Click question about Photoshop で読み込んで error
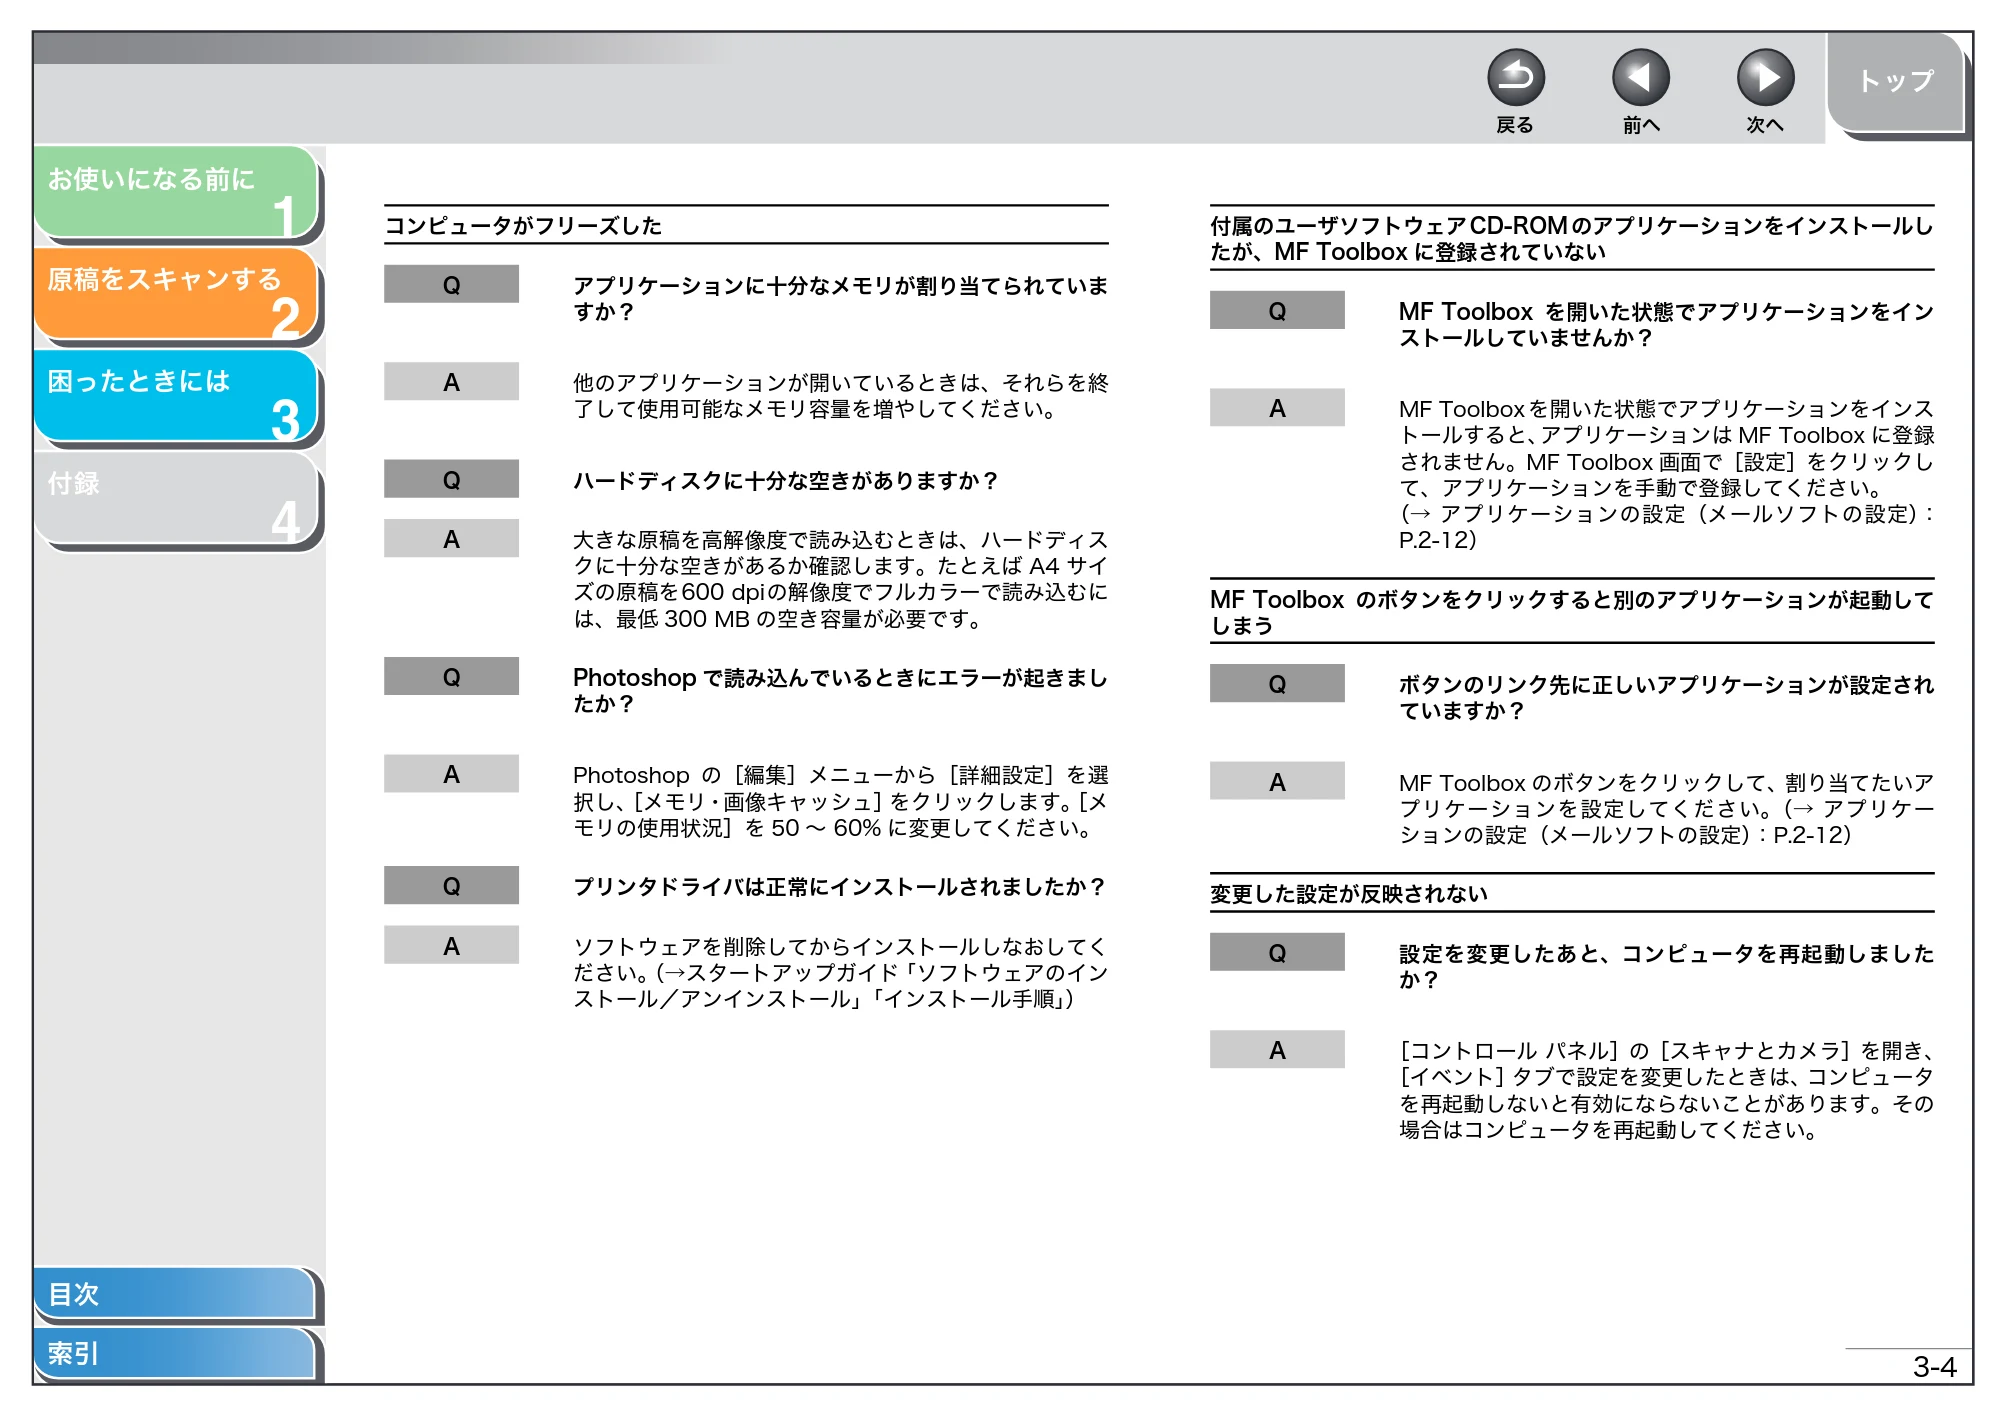This screenshot has height=1415, width=2000. pos(840,690)
